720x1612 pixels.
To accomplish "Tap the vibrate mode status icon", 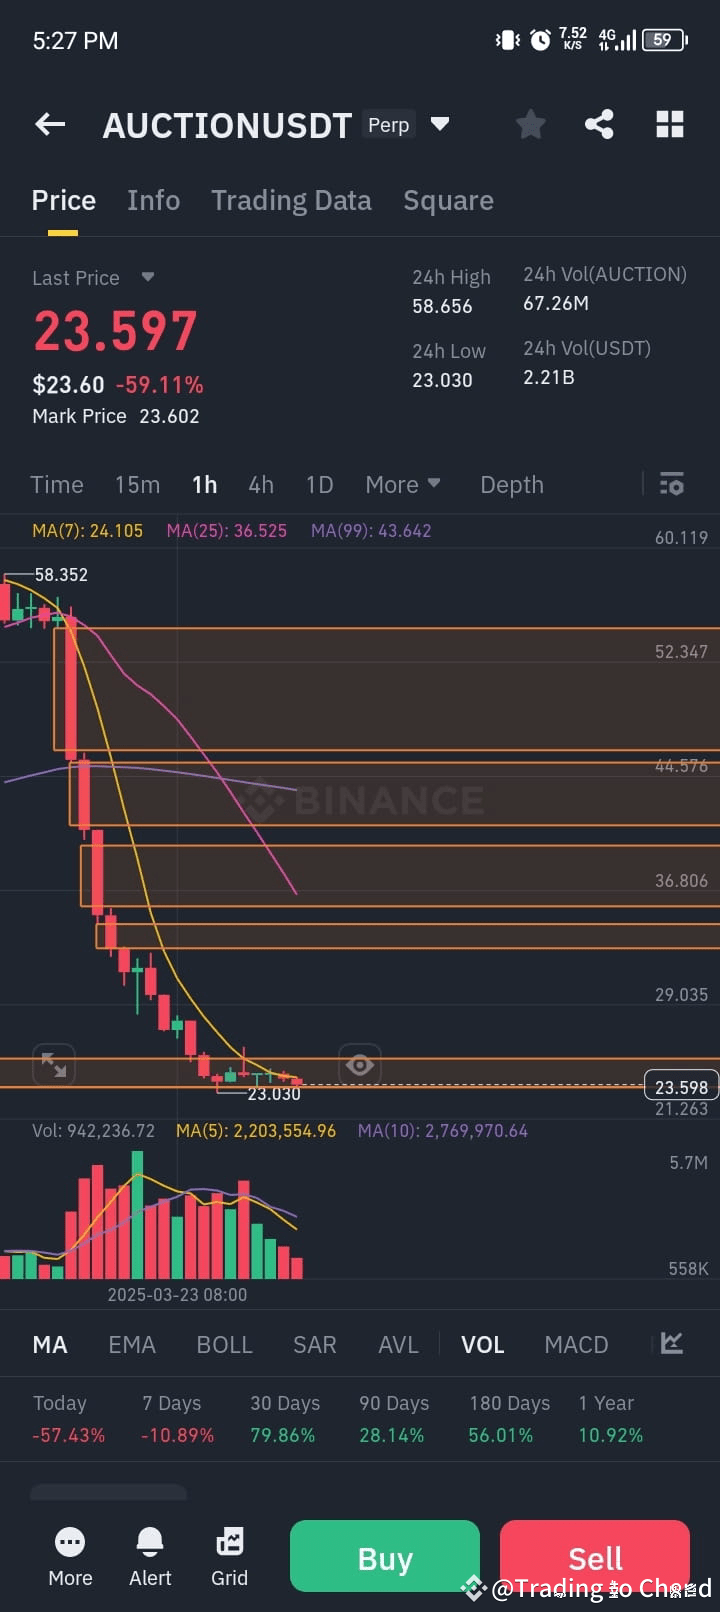I will pyautogui.click(x=507, y=40).
